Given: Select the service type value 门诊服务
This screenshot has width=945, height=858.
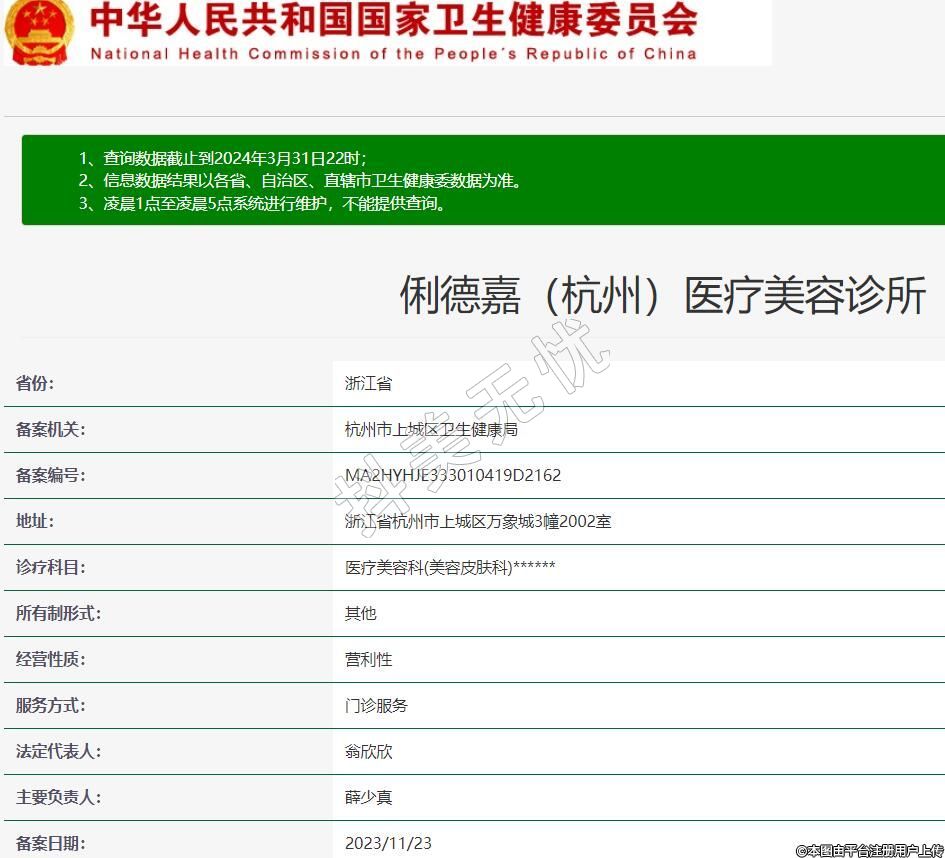Looking at the screenshot, I should [x=376, y=705].
